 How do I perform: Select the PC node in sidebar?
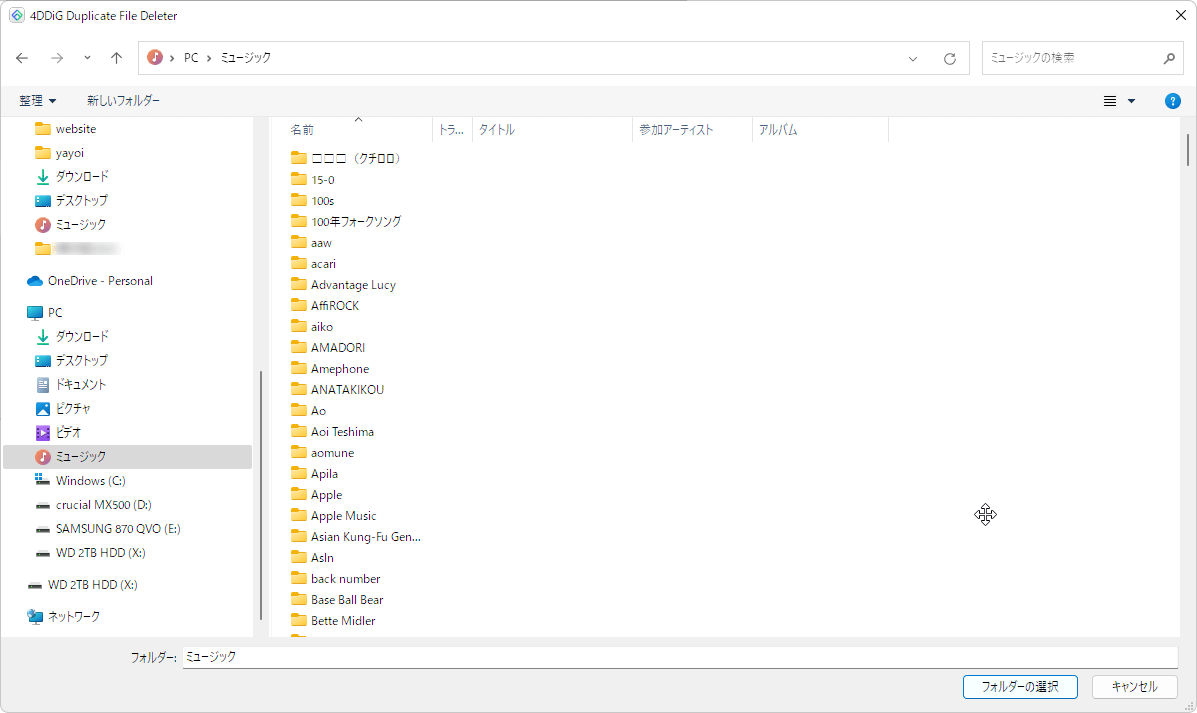[44, 312]
